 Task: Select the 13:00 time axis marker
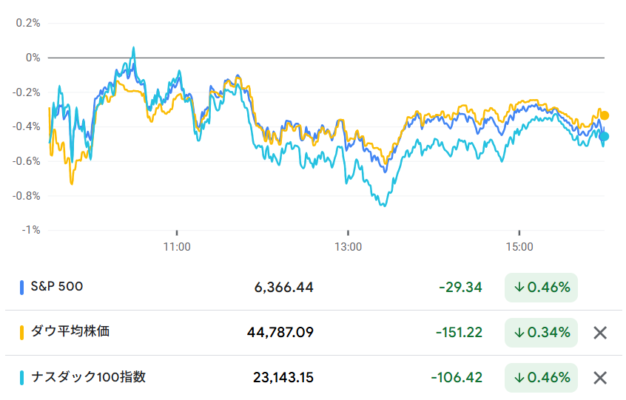pos(348,247)
